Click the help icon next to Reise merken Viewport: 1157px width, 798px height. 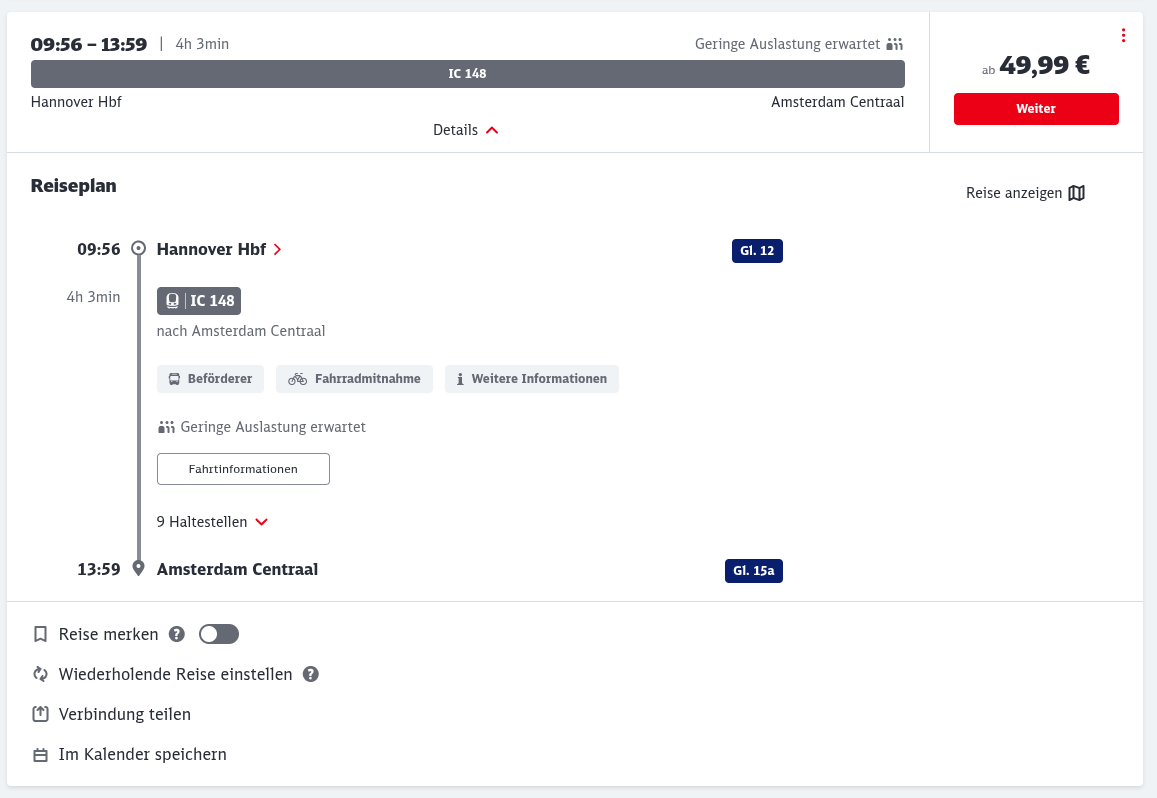pos(177,634)
